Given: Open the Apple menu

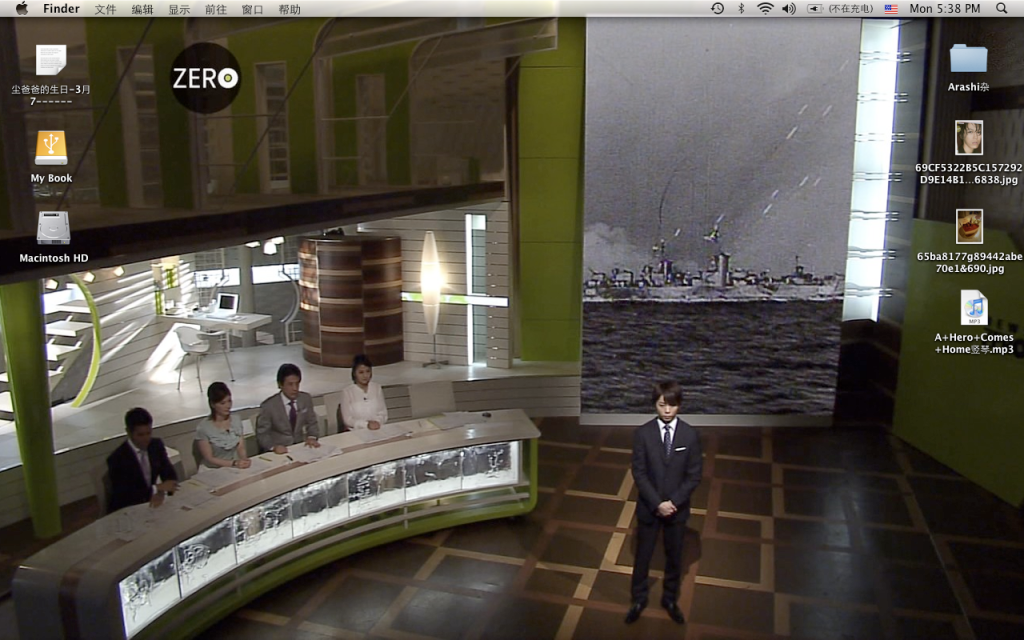Looking at the screenshot, I should click(x=21, y=8).
